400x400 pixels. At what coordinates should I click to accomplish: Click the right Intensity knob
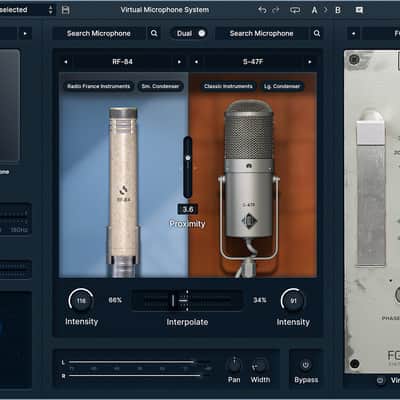pos(293,301)
